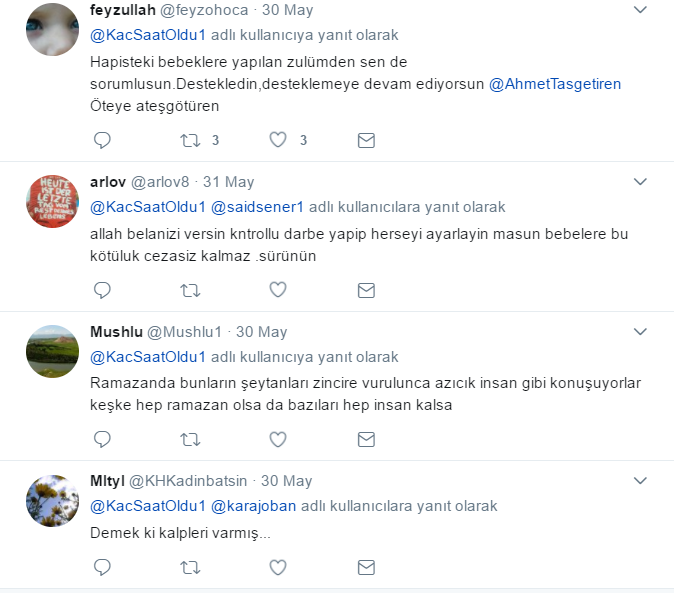Like Mushlu's tweet

[x=278, y=439]
